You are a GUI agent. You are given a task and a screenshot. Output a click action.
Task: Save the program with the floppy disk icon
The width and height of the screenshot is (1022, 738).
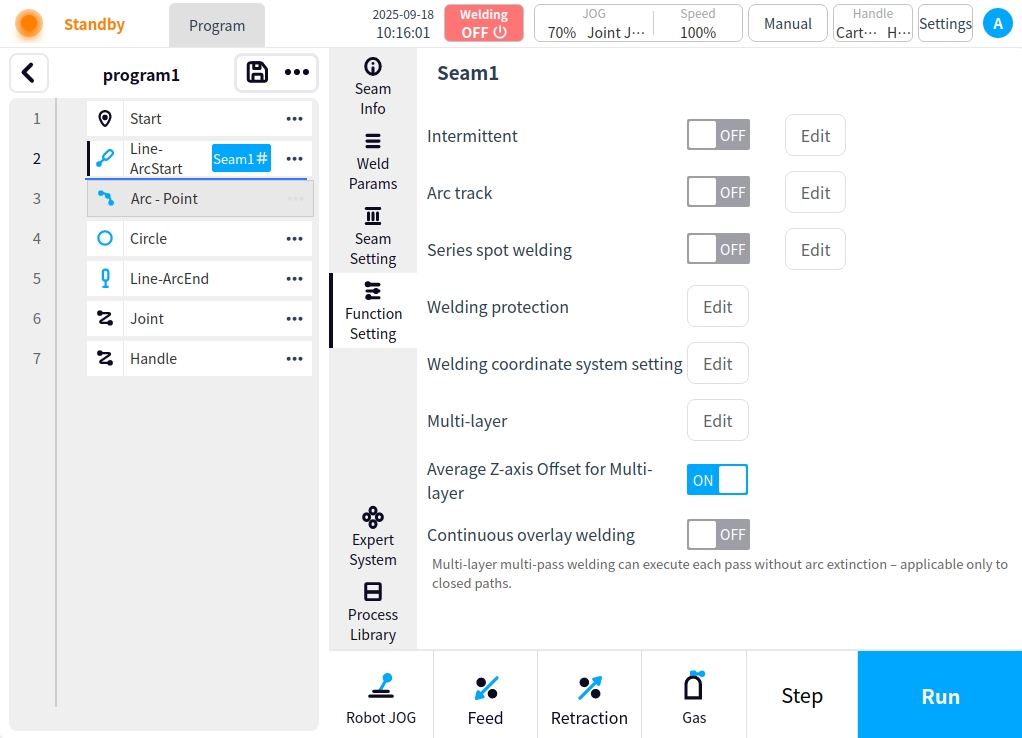tap(257, 73)
